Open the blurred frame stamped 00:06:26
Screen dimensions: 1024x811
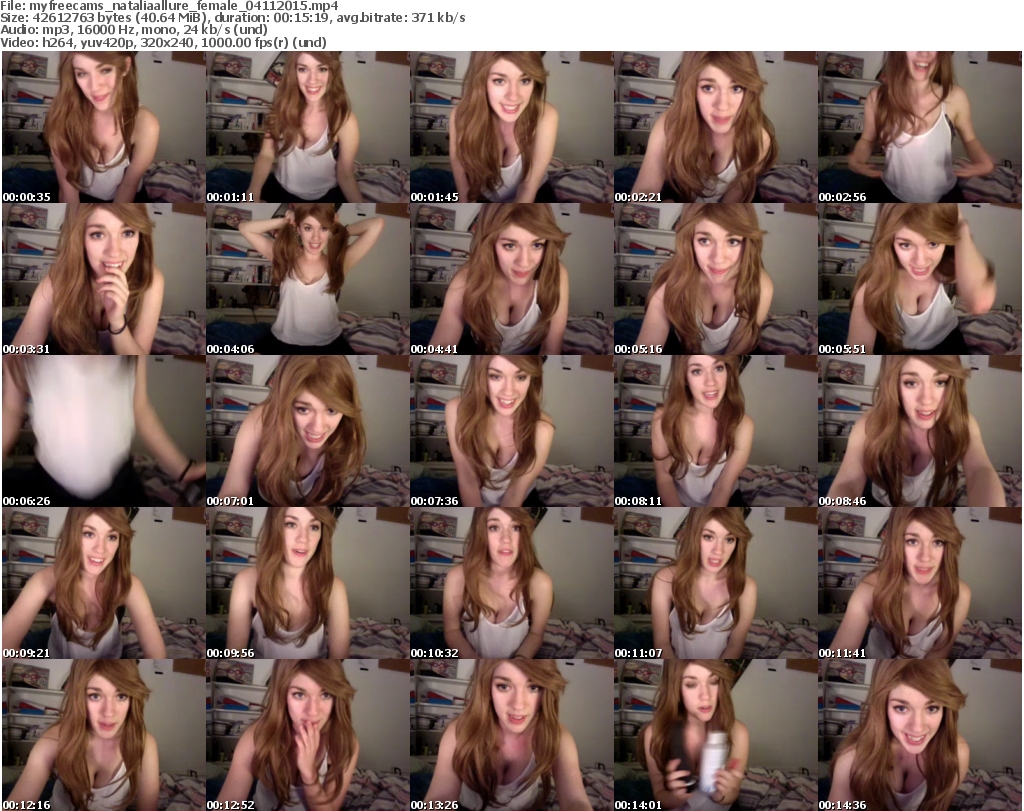point(104,431)
